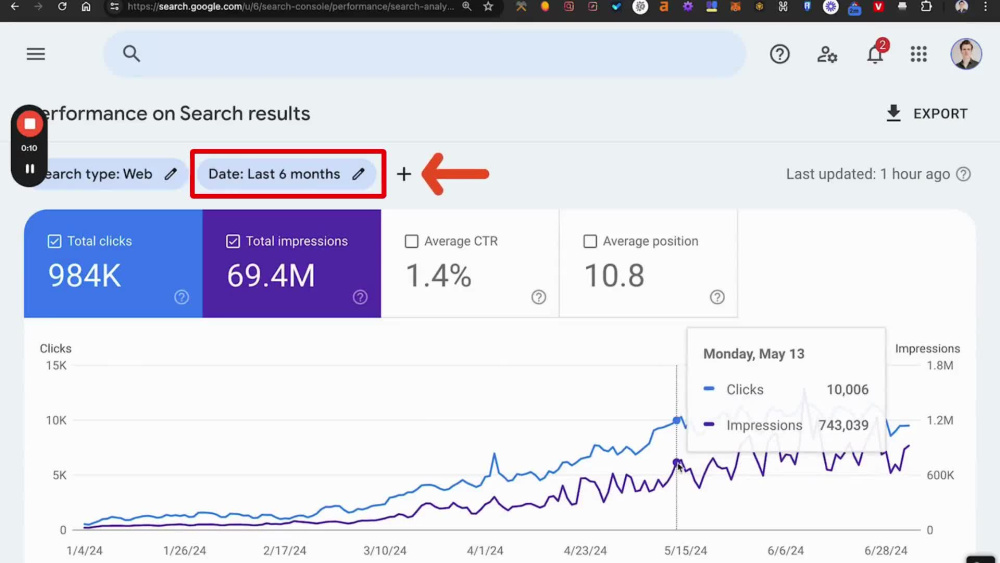The width and height of the screenshot is (1000, 563).
Task: Open Average position help icon
Action: (717, 297)
